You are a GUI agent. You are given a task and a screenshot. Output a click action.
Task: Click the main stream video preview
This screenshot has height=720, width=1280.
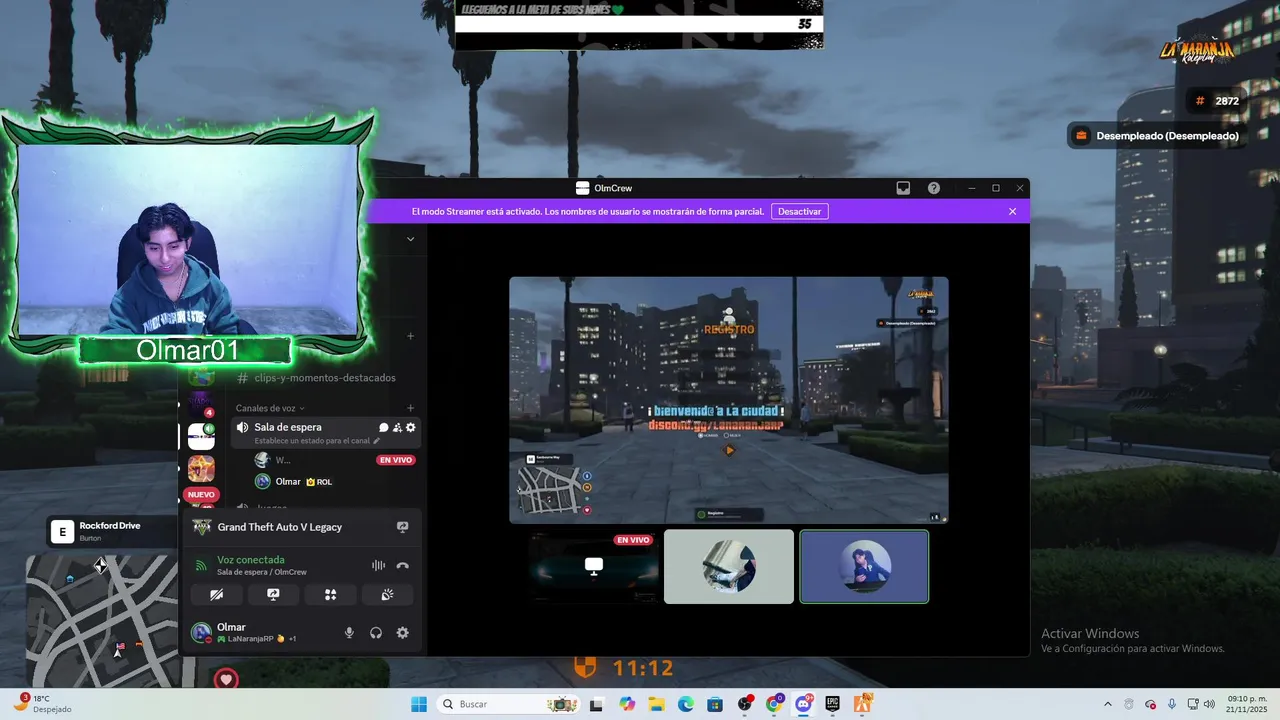click(728, 400)
